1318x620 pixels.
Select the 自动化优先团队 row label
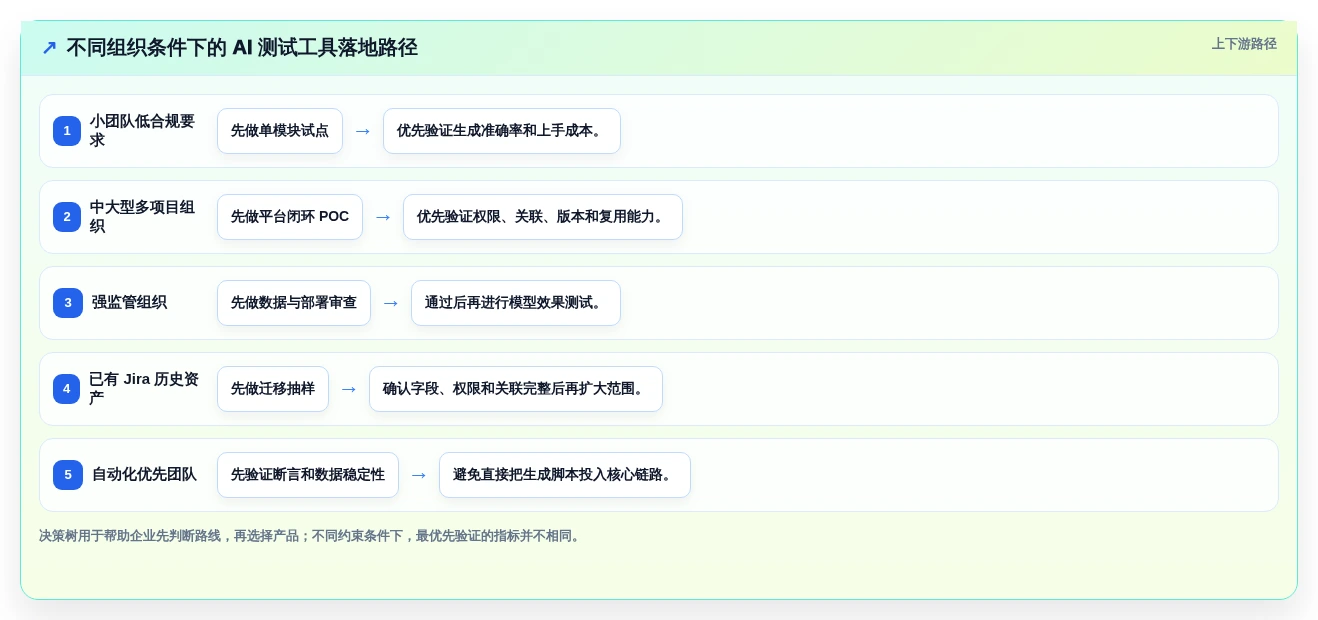[144, 475]
